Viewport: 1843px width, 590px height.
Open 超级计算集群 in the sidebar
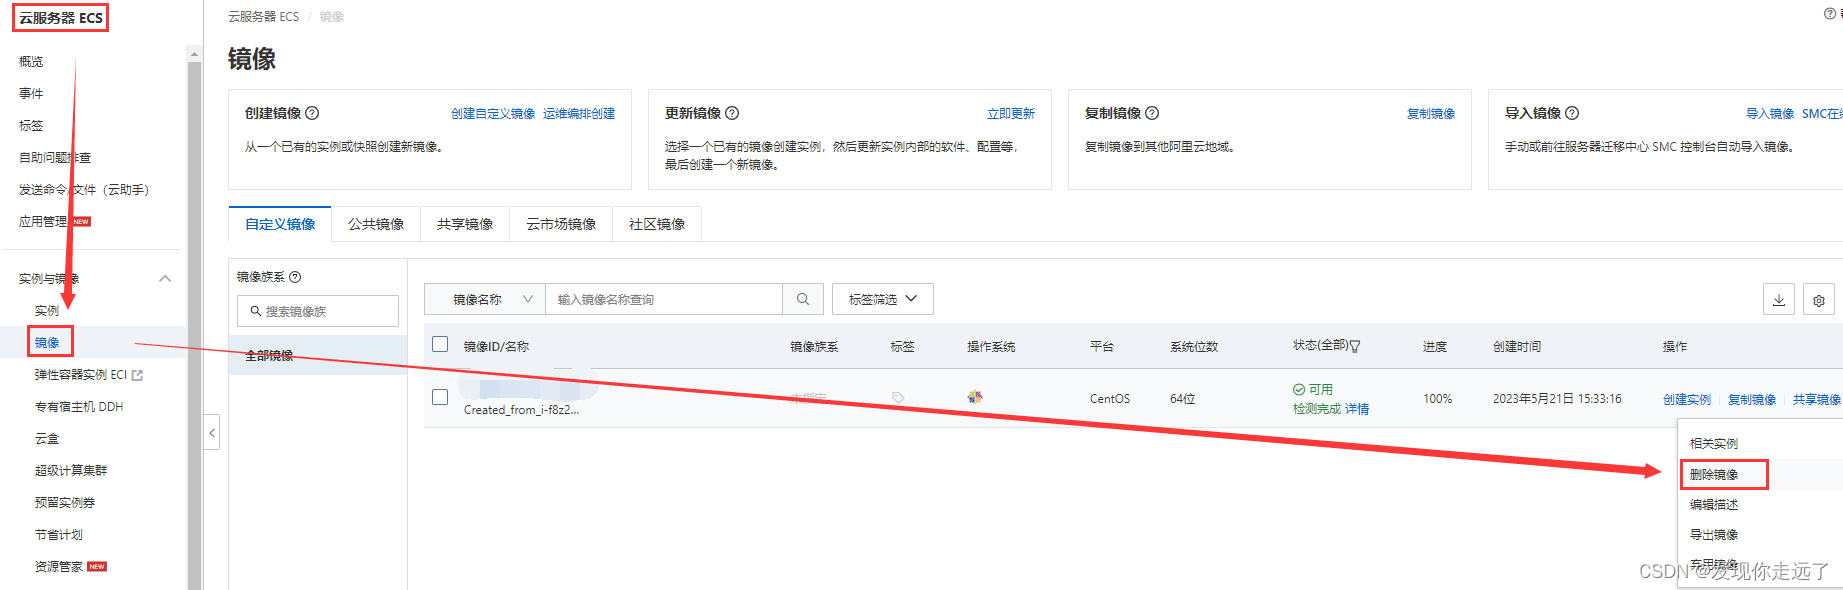pos(71,470)
